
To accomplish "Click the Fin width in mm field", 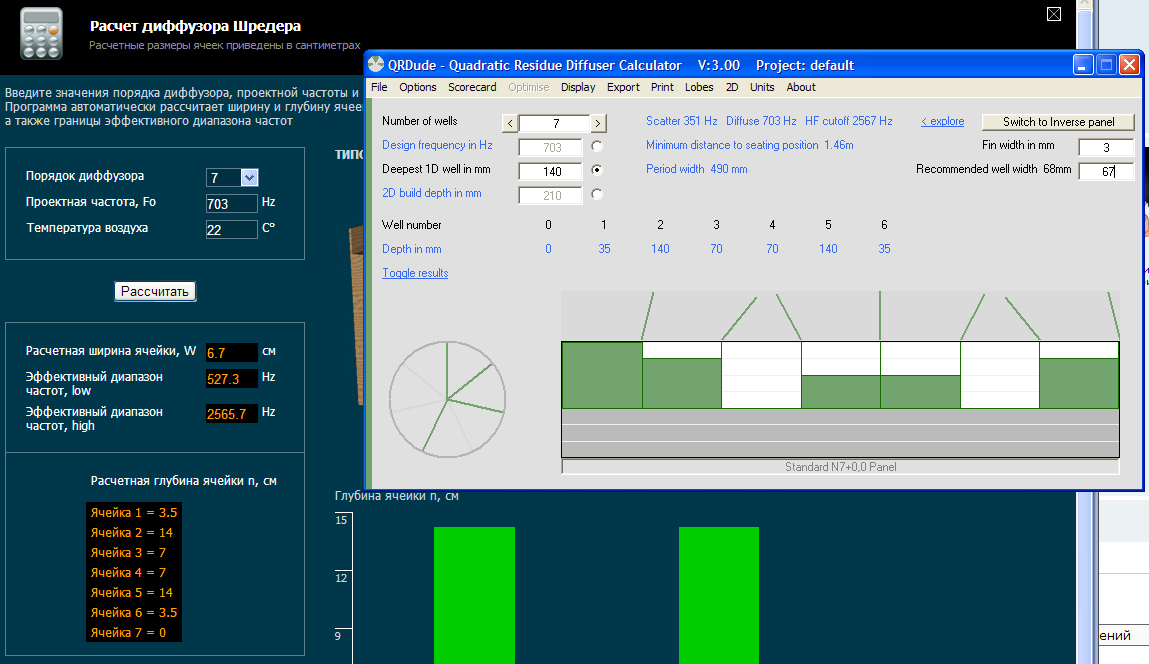I will [x=1106, y=147].
